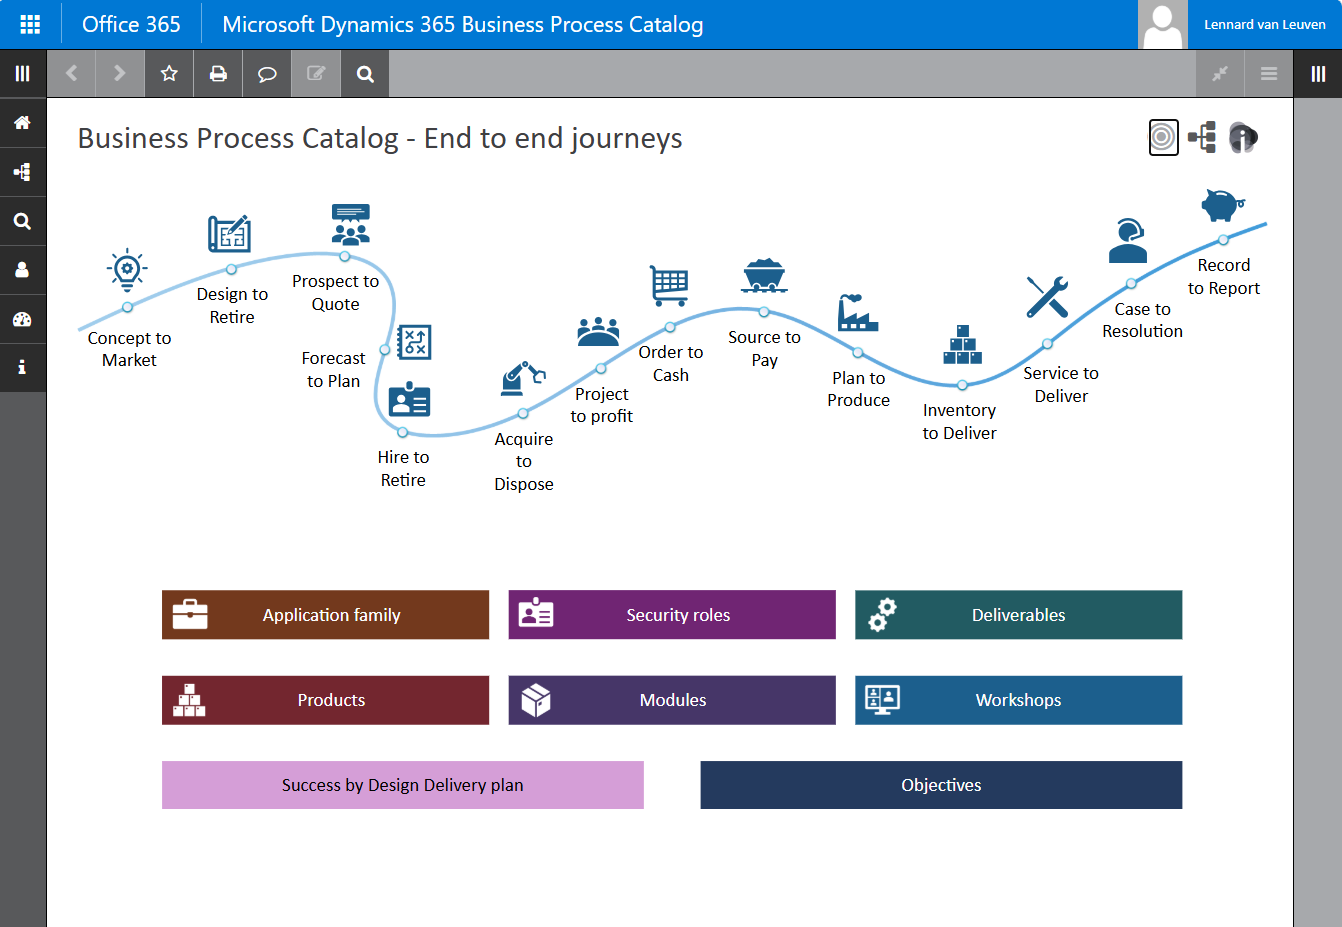Open the Security roles tile
This screenshot has width=1342, height=927.
(672, 615)
